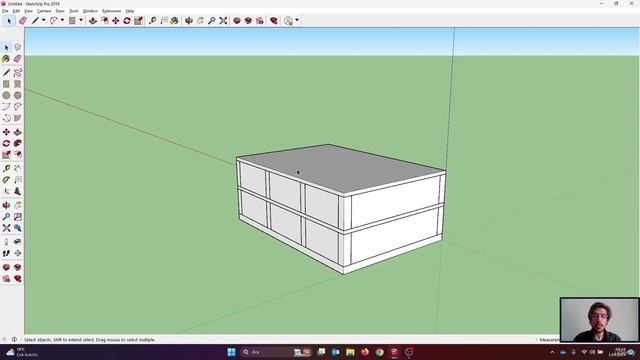
Task: Pick the 3D Text tool
Action: [x=18, y=191]
